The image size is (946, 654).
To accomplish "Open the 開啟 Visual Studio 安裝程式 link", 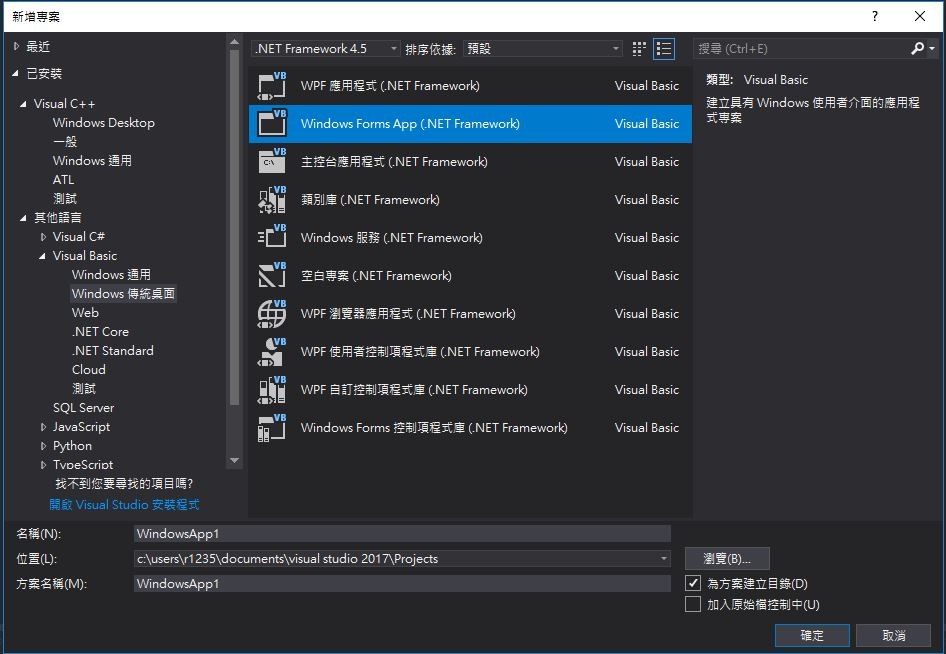I will point(124,504).
